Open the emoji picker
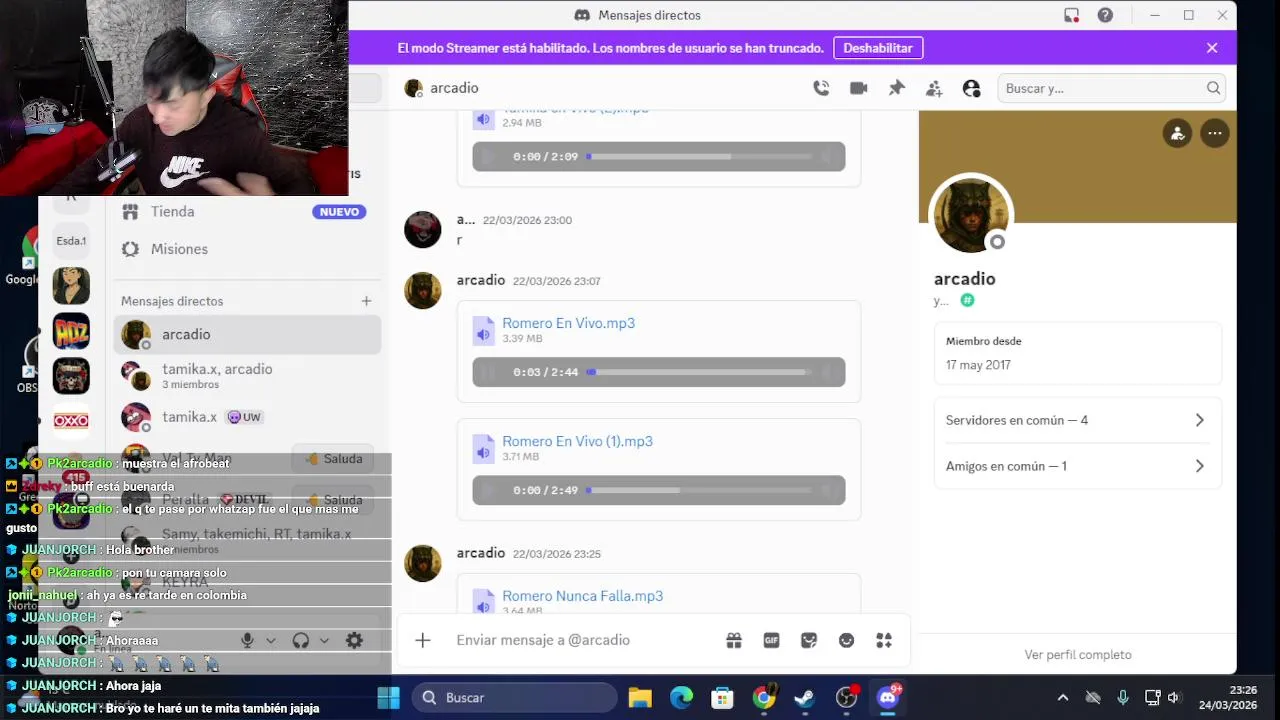 tap(847, 640)
